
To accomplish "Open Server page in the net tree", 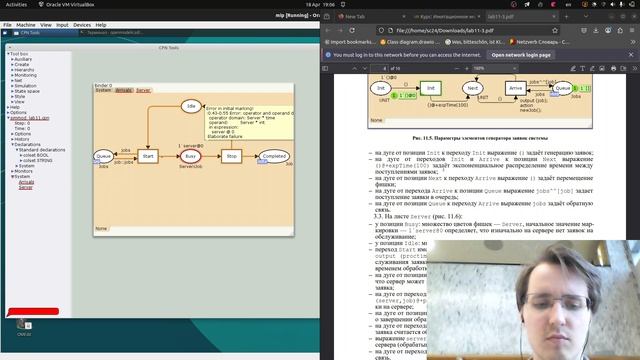I will tap(25, 187).
